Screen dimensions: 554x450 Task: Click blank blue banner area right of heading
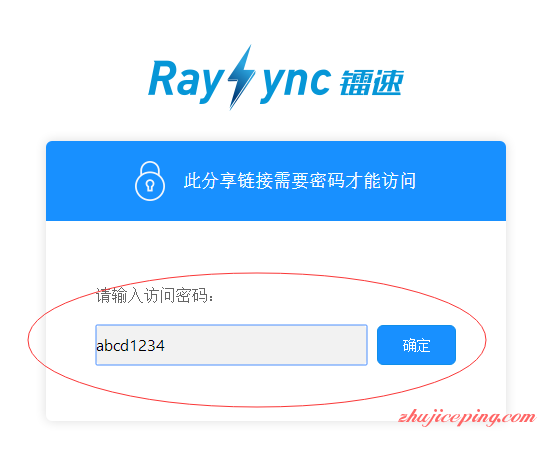[461, 181]
